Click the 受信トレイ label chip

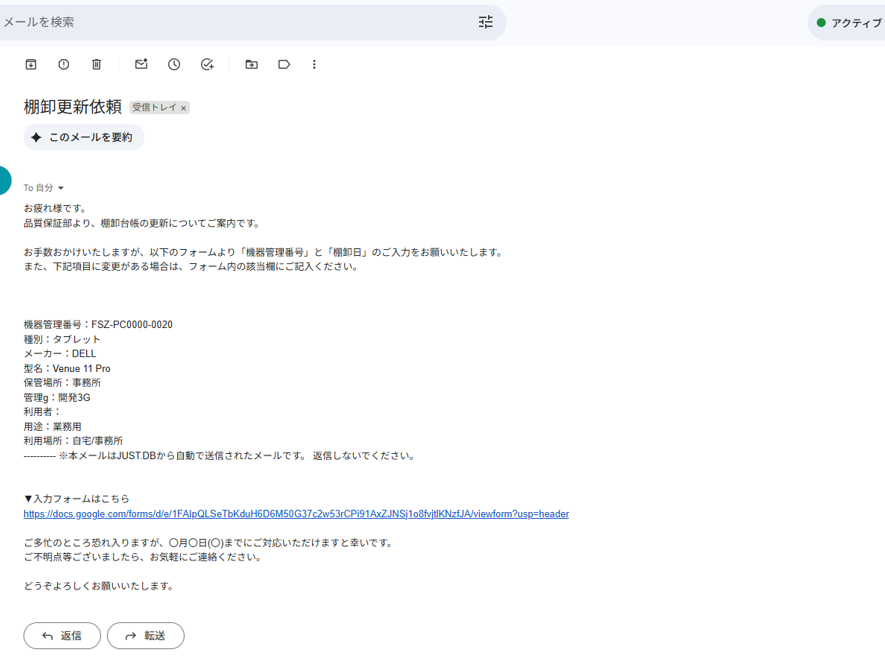coord(154,108)
